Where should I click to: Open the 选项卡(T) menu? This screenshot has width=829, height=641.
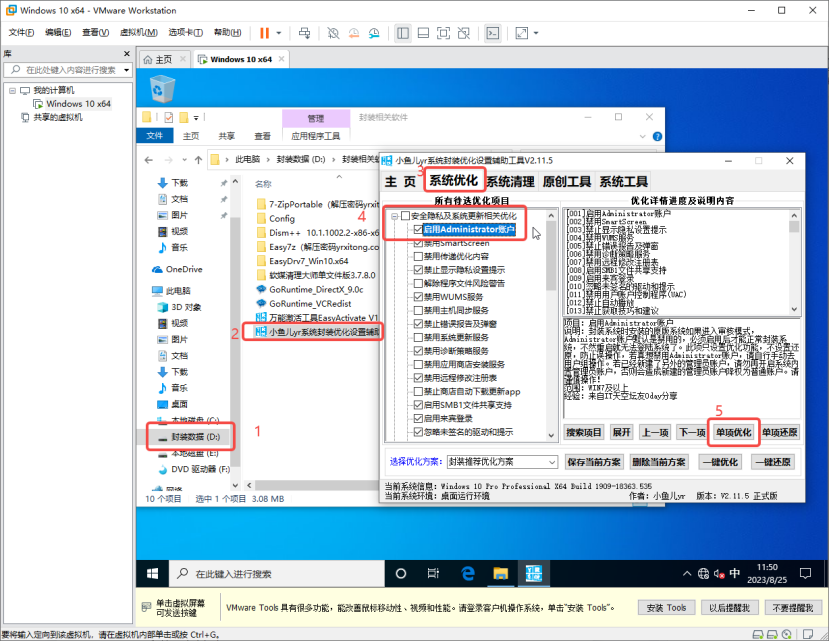[186, 33]
